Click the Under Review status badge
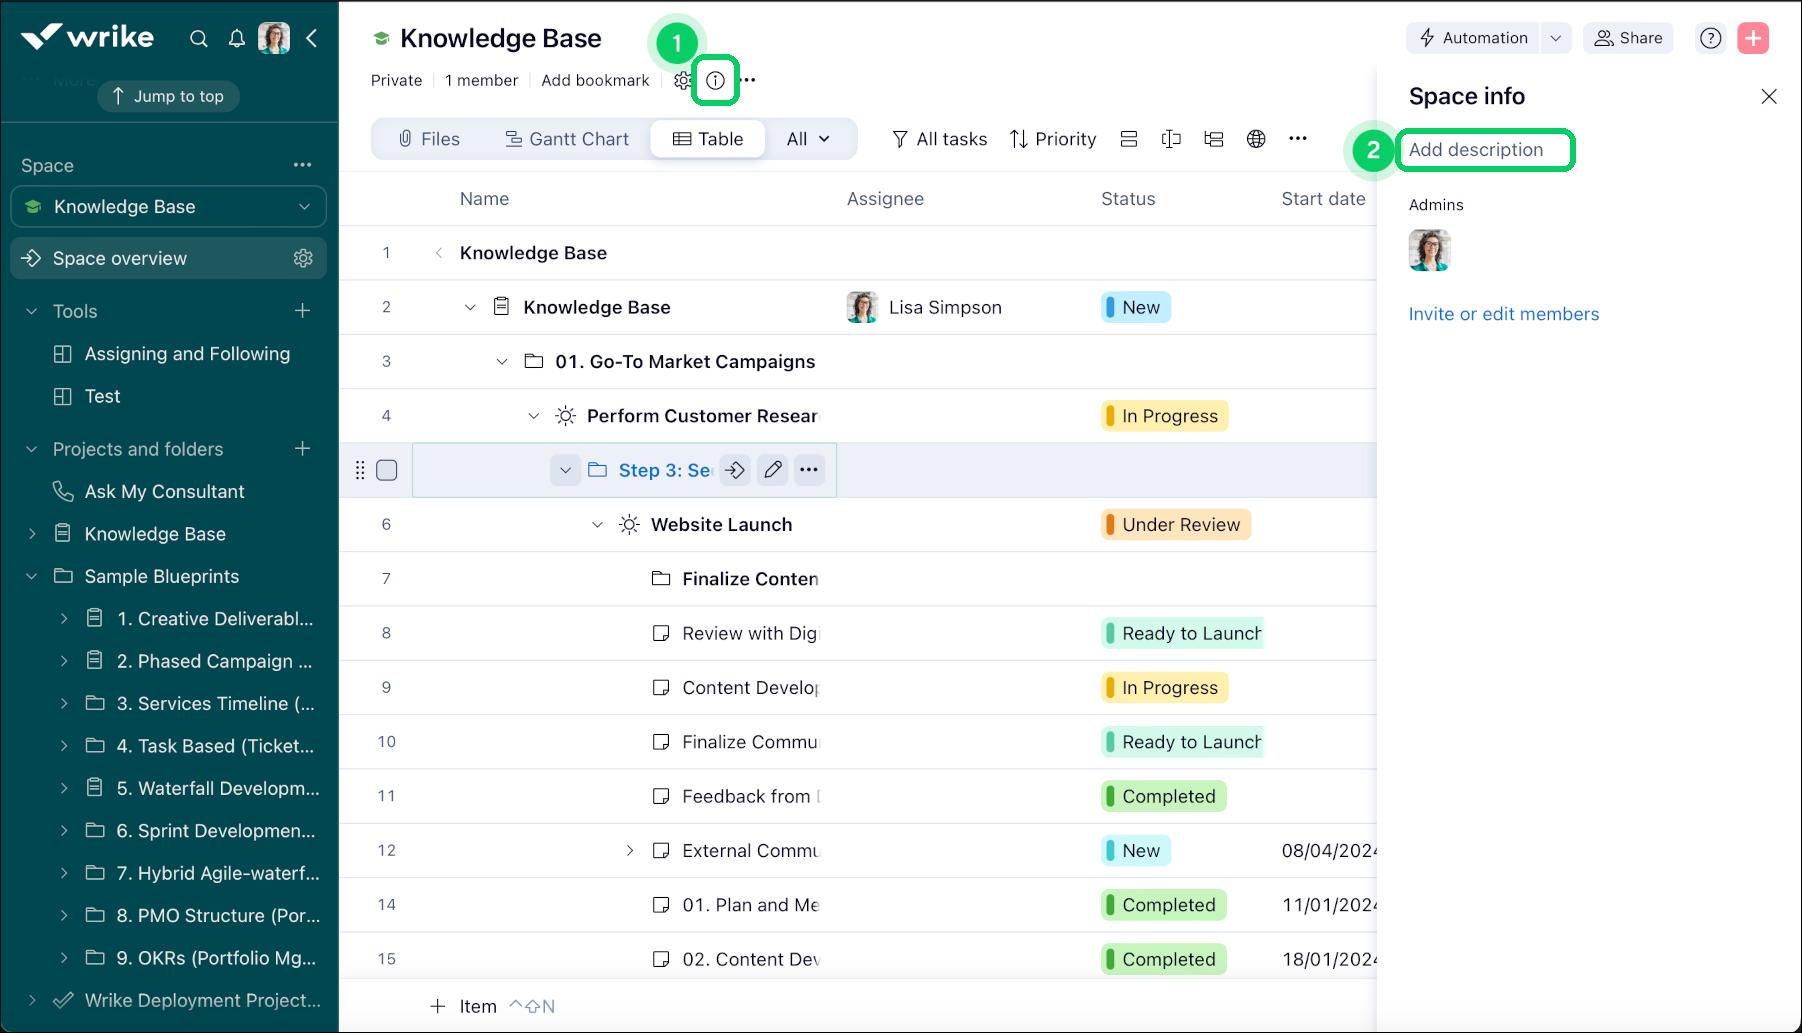 pos(1175,525)
